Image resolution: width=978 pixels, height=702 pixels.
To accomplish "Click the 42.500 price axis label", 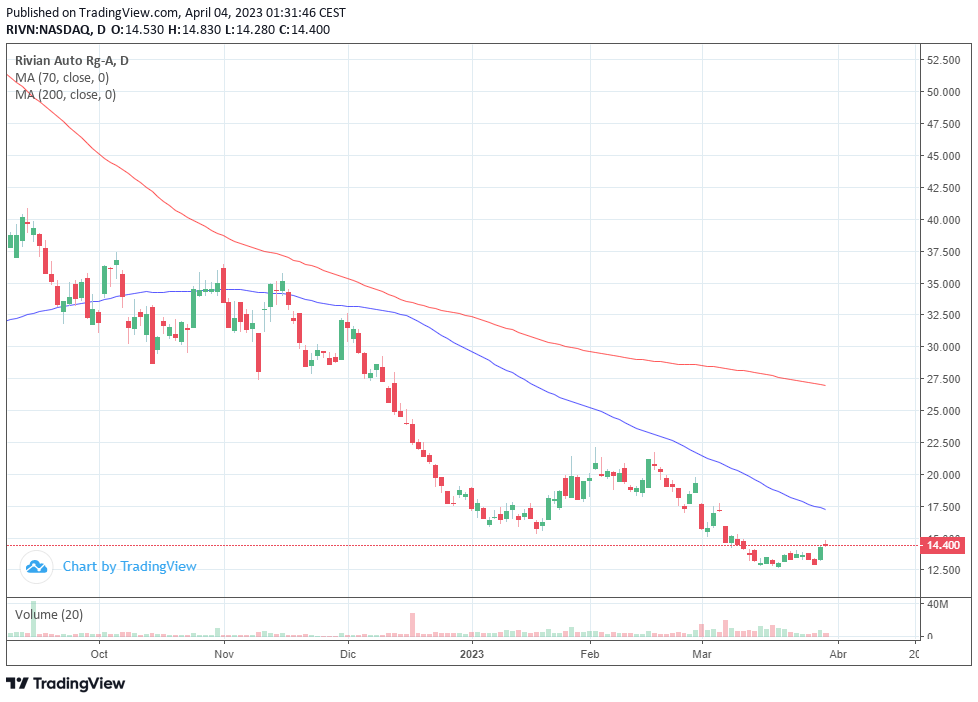I will (x=943, y=188).
